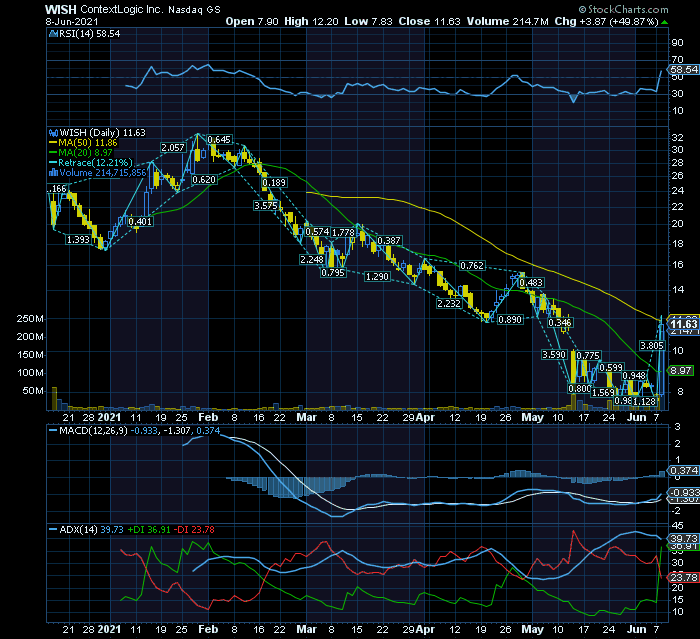Image resolution: width=700 pixels, height=639 pixels.
Task: Click the 100M volume axis label
Action: (30, 373)
